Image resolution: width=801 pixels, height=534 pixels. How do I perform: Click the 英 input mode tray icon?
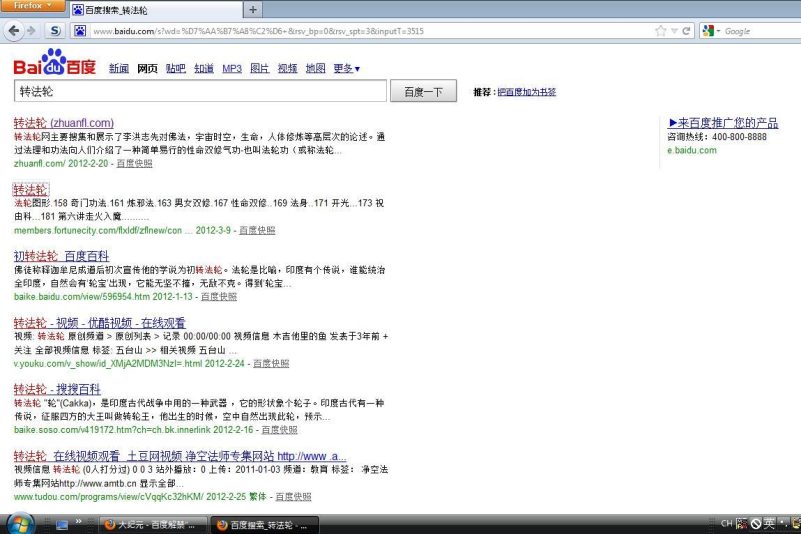[x=769, y=524]
